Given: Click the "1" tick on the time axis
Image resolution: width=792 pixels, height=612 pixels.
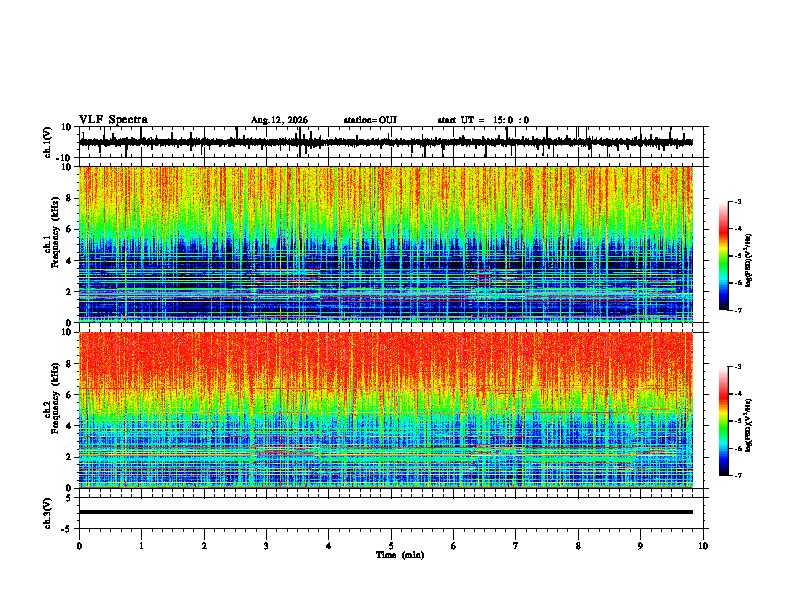Looking at the screenshot, I should [x=141, y=546].
